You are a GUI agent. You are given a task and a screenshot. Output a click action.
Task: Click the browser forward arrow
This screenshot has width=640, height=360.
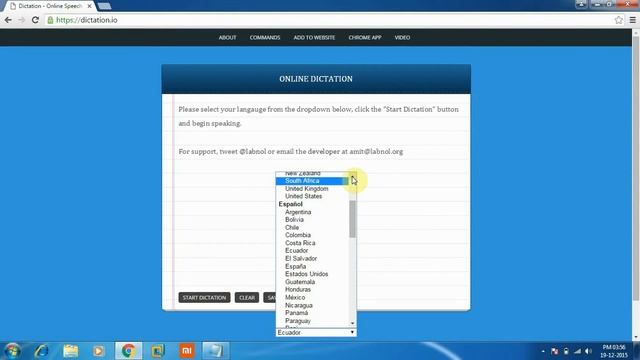tap(22, 20)
